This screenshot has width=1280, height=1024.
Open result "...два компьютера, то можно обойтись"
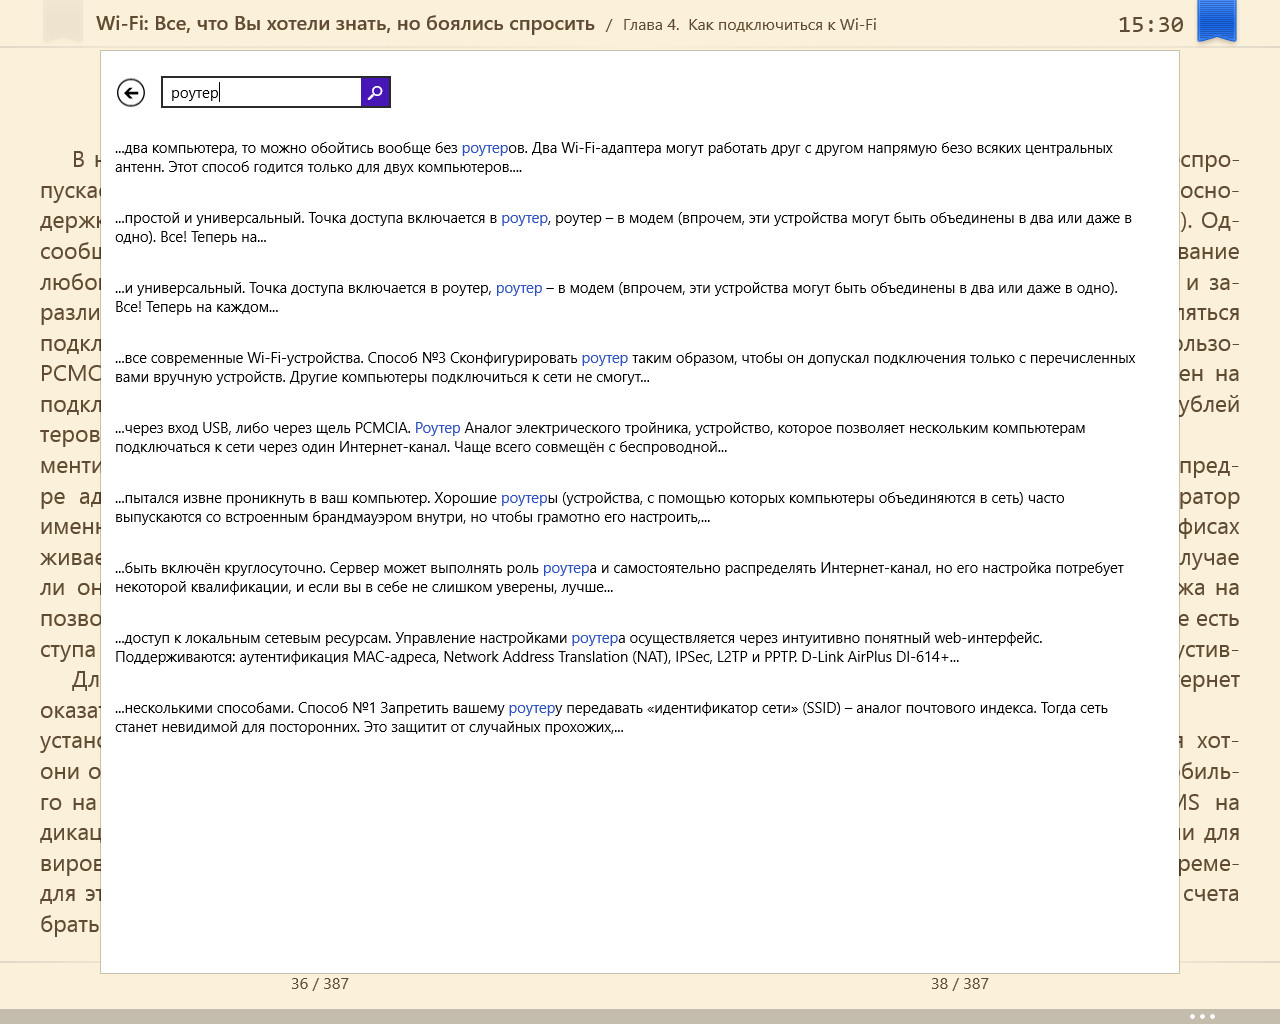614,157
